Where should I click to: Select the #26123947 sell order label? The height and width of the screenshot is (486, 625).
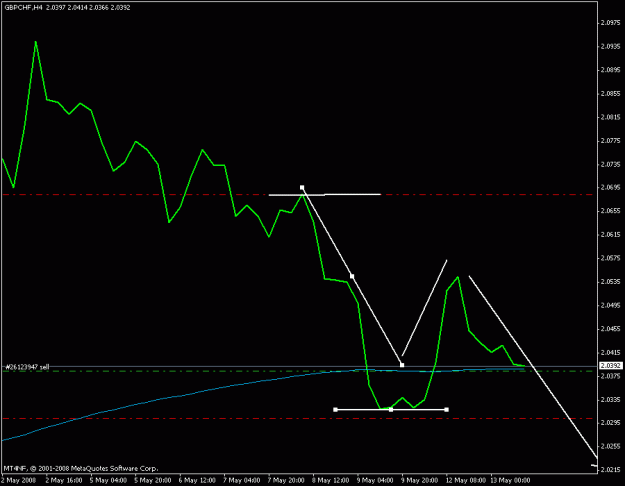27,366
